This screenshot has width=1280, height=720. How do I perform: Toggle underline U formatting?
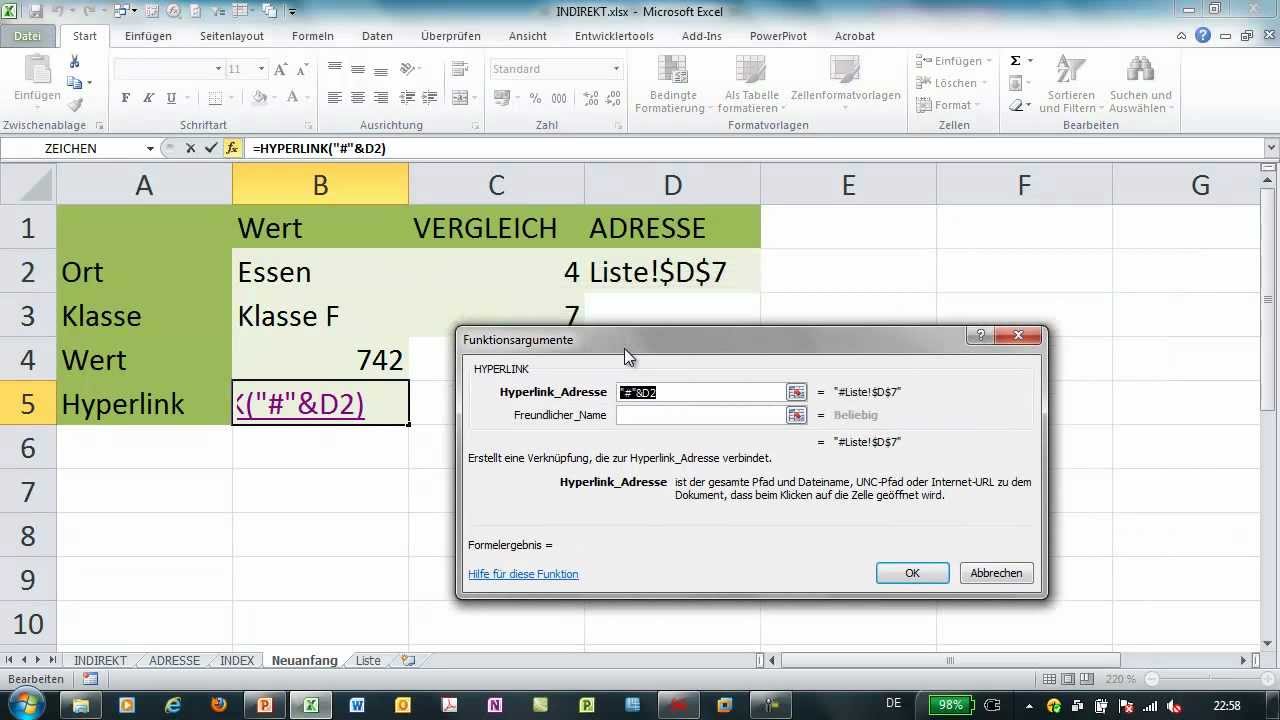pyautogui.click(x=172, y=98)
